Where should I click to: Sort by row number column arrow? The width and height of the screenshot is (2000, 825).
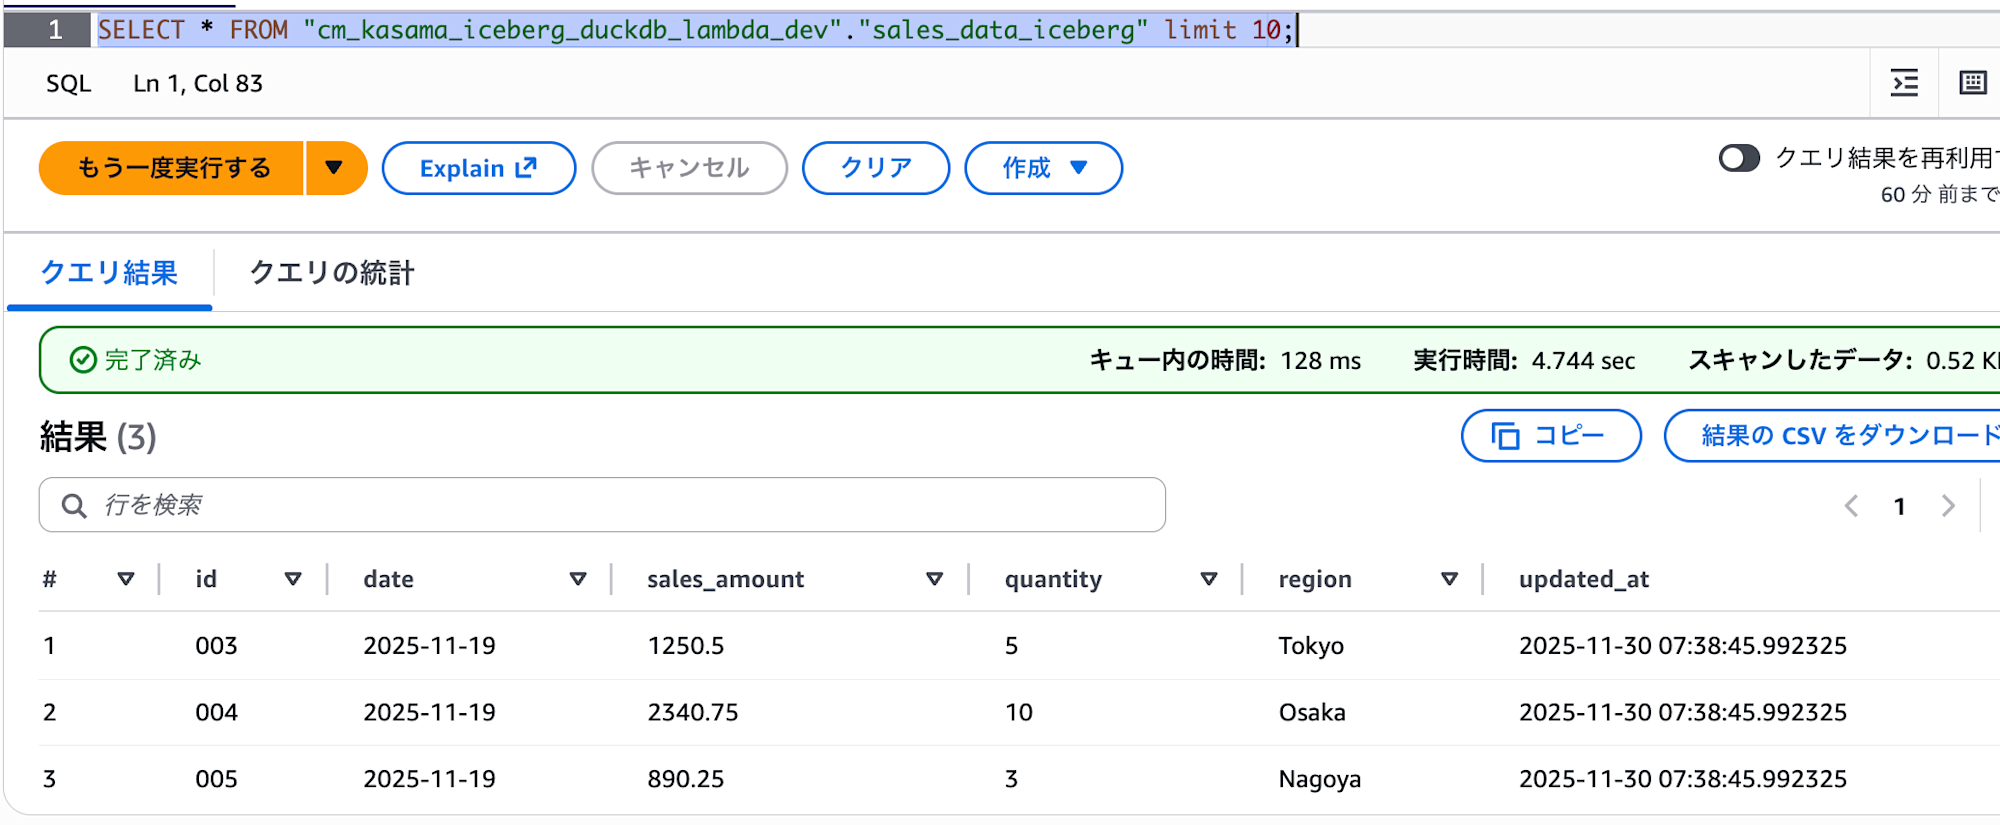(126, 579)
